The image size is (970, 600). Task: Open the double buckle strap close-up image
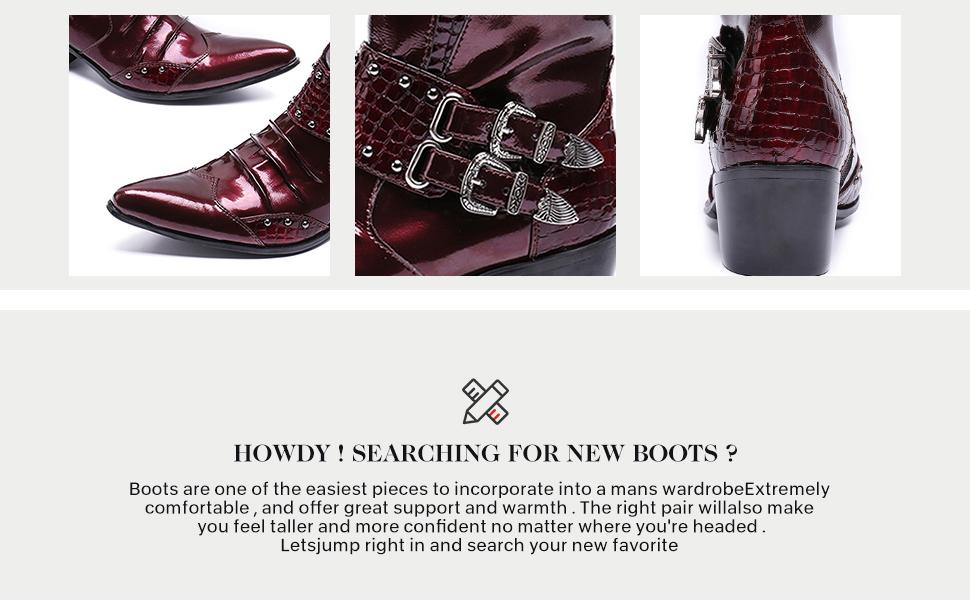tap(485, 145)
